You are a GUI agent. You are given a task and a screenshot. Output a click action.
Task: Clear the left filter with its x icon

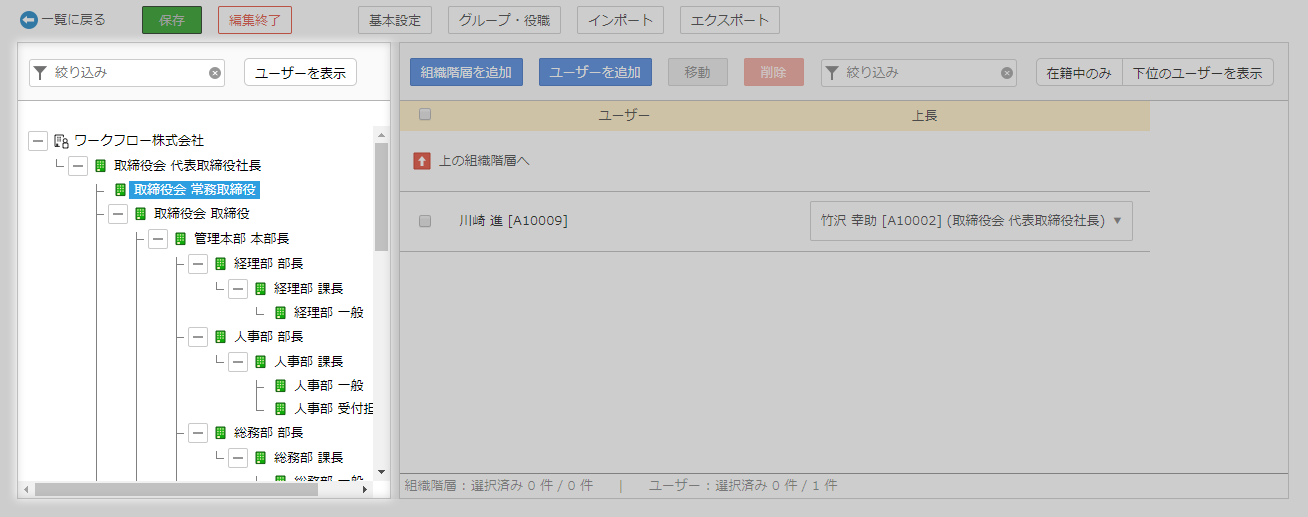point(214,73)
